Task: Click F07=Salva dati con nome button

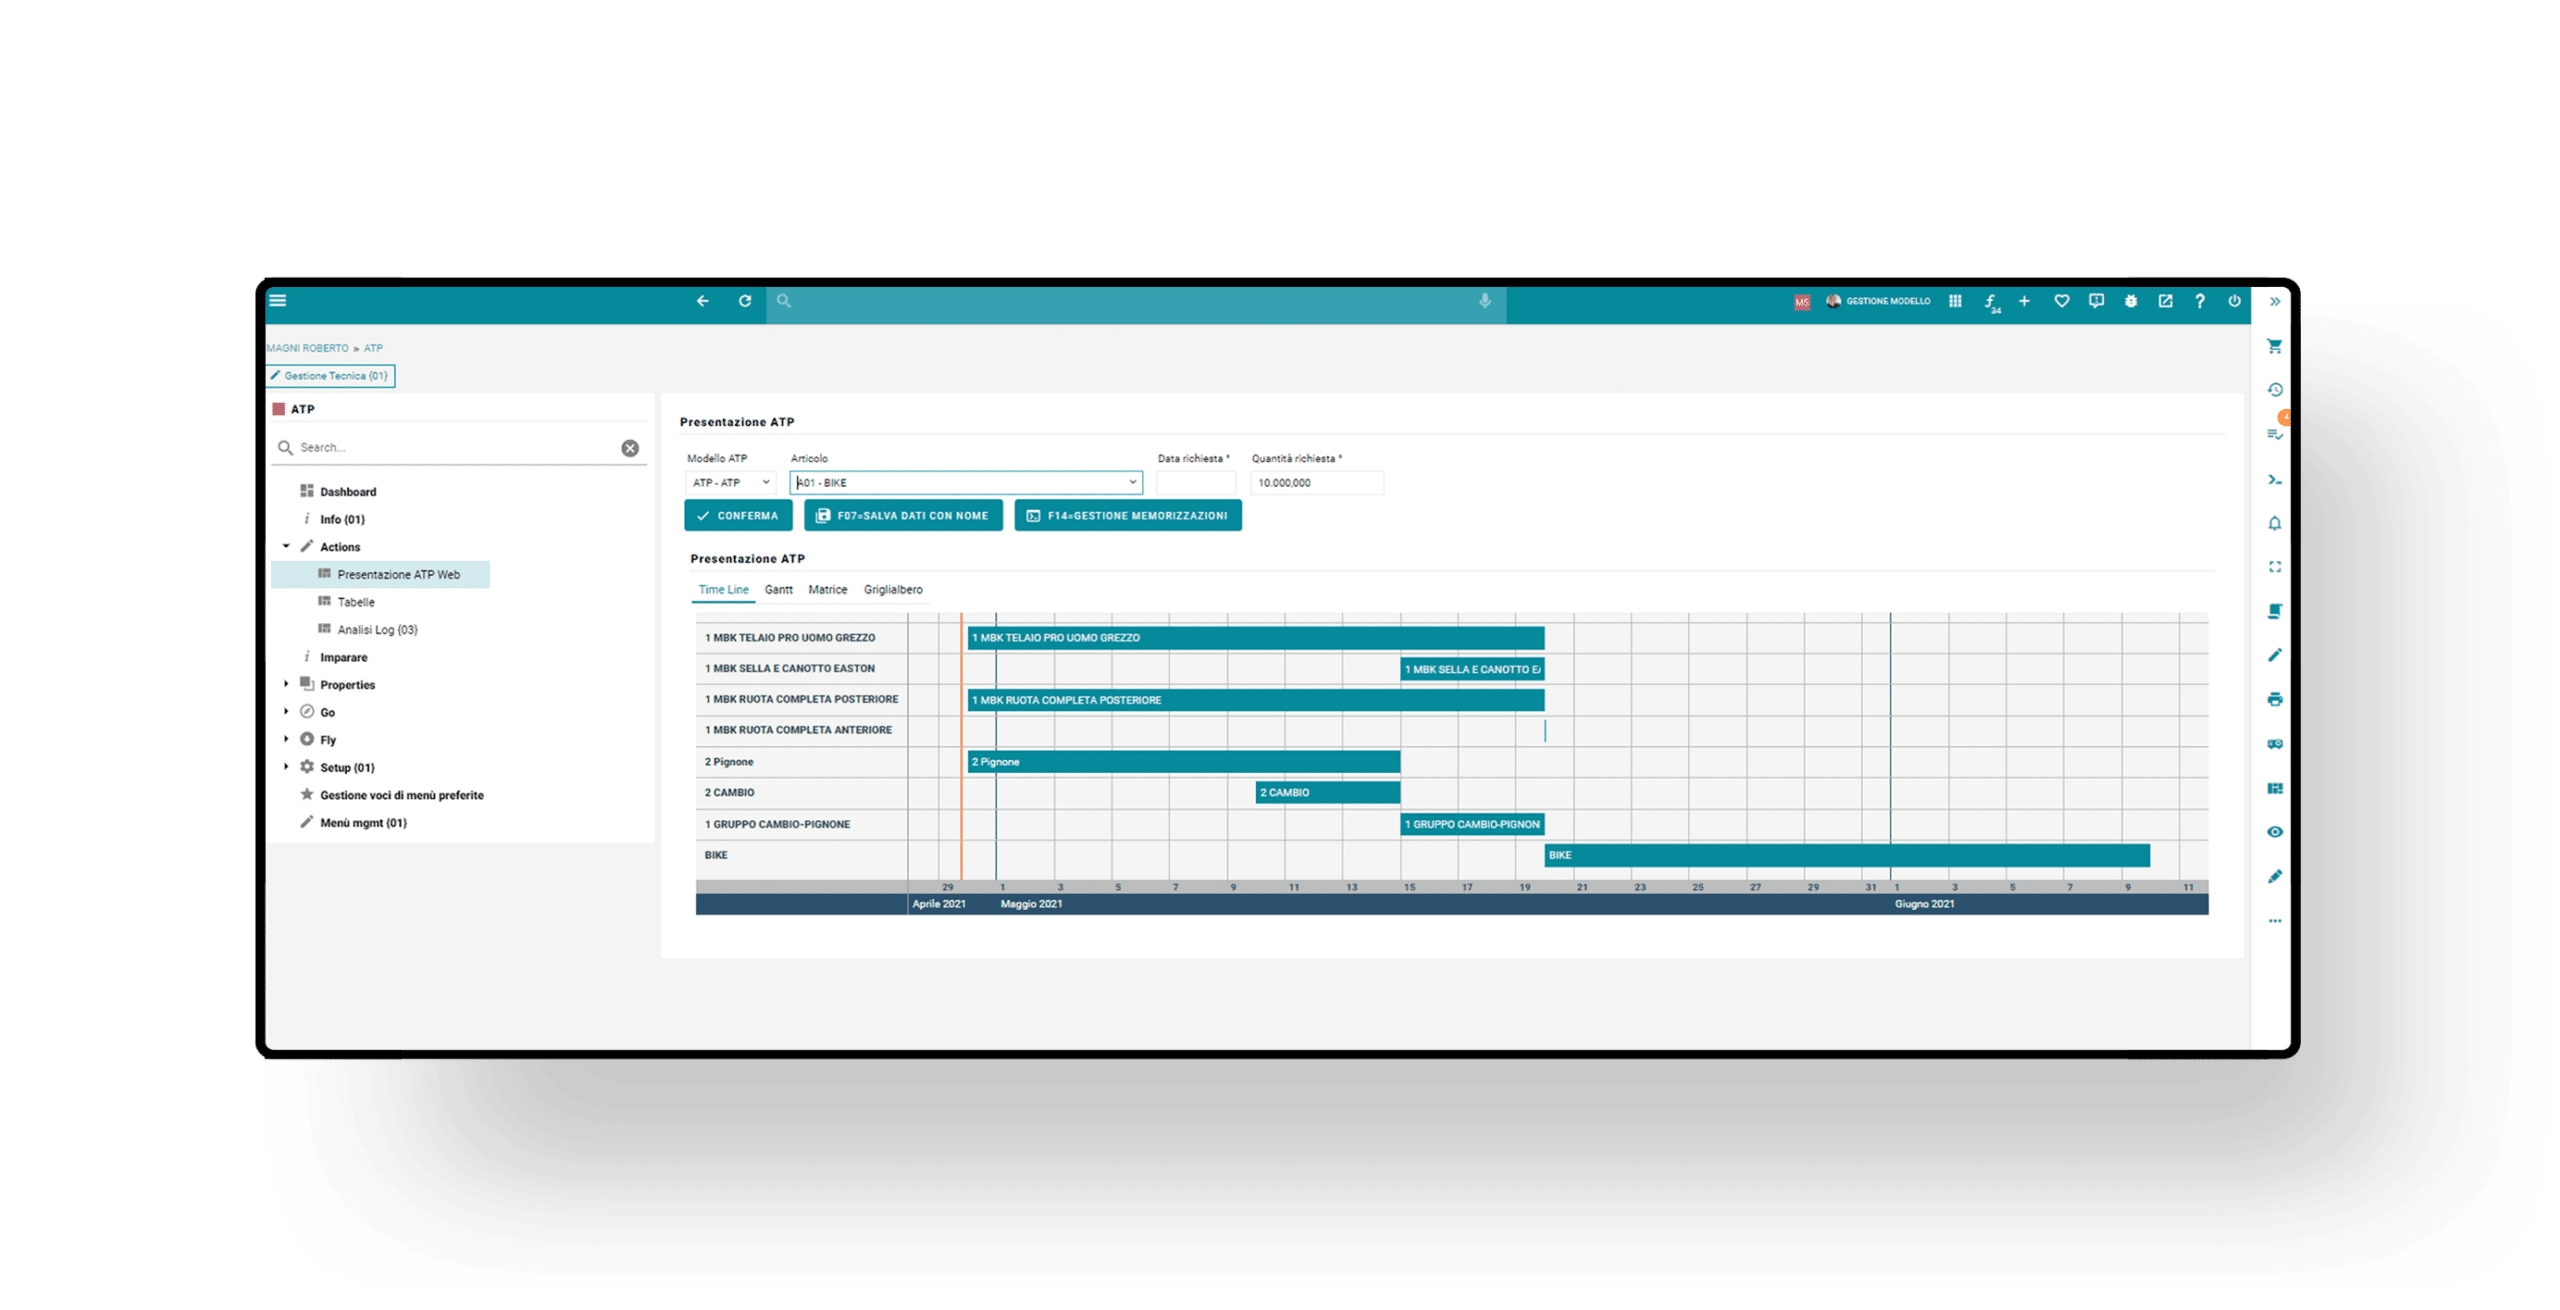Action: (903, 515)
